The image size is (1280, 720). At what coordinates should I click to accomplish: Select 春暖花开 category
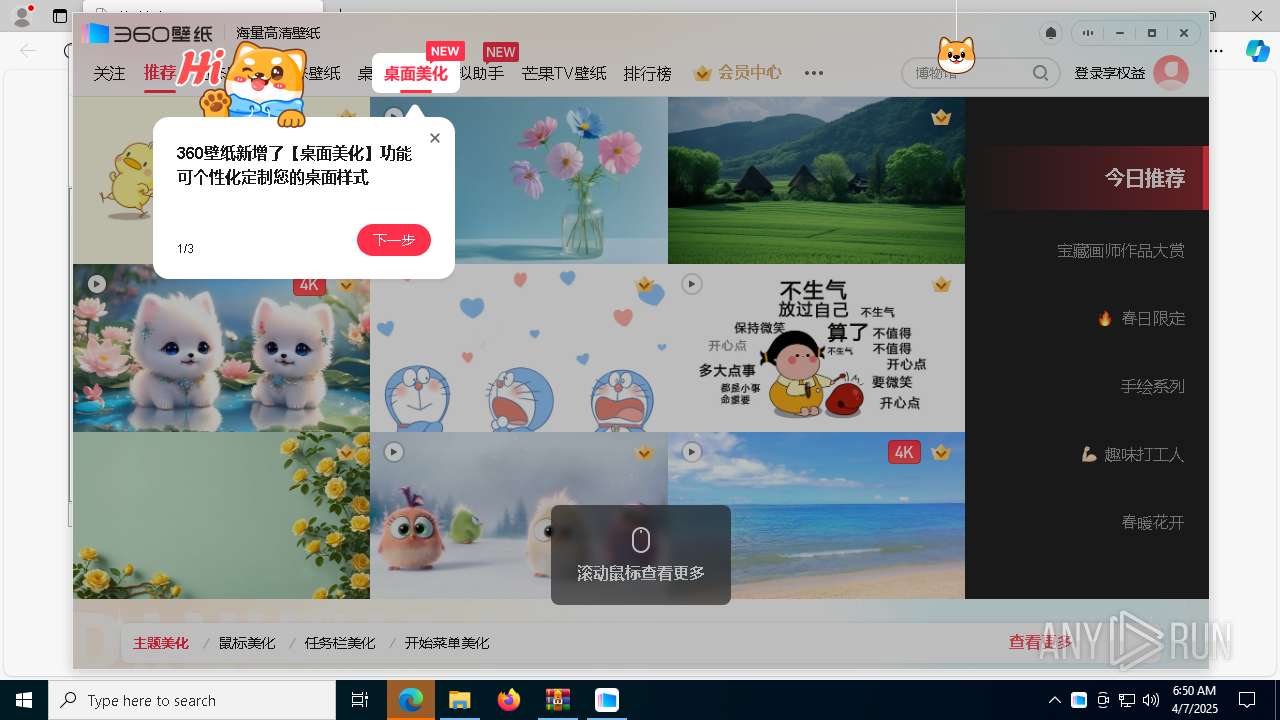1153,522
